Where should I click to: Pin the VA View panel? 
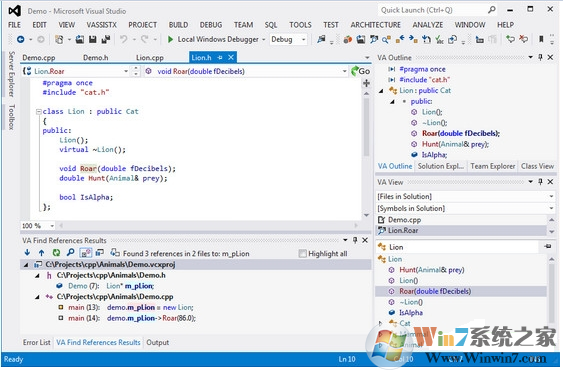click(540, 182)
